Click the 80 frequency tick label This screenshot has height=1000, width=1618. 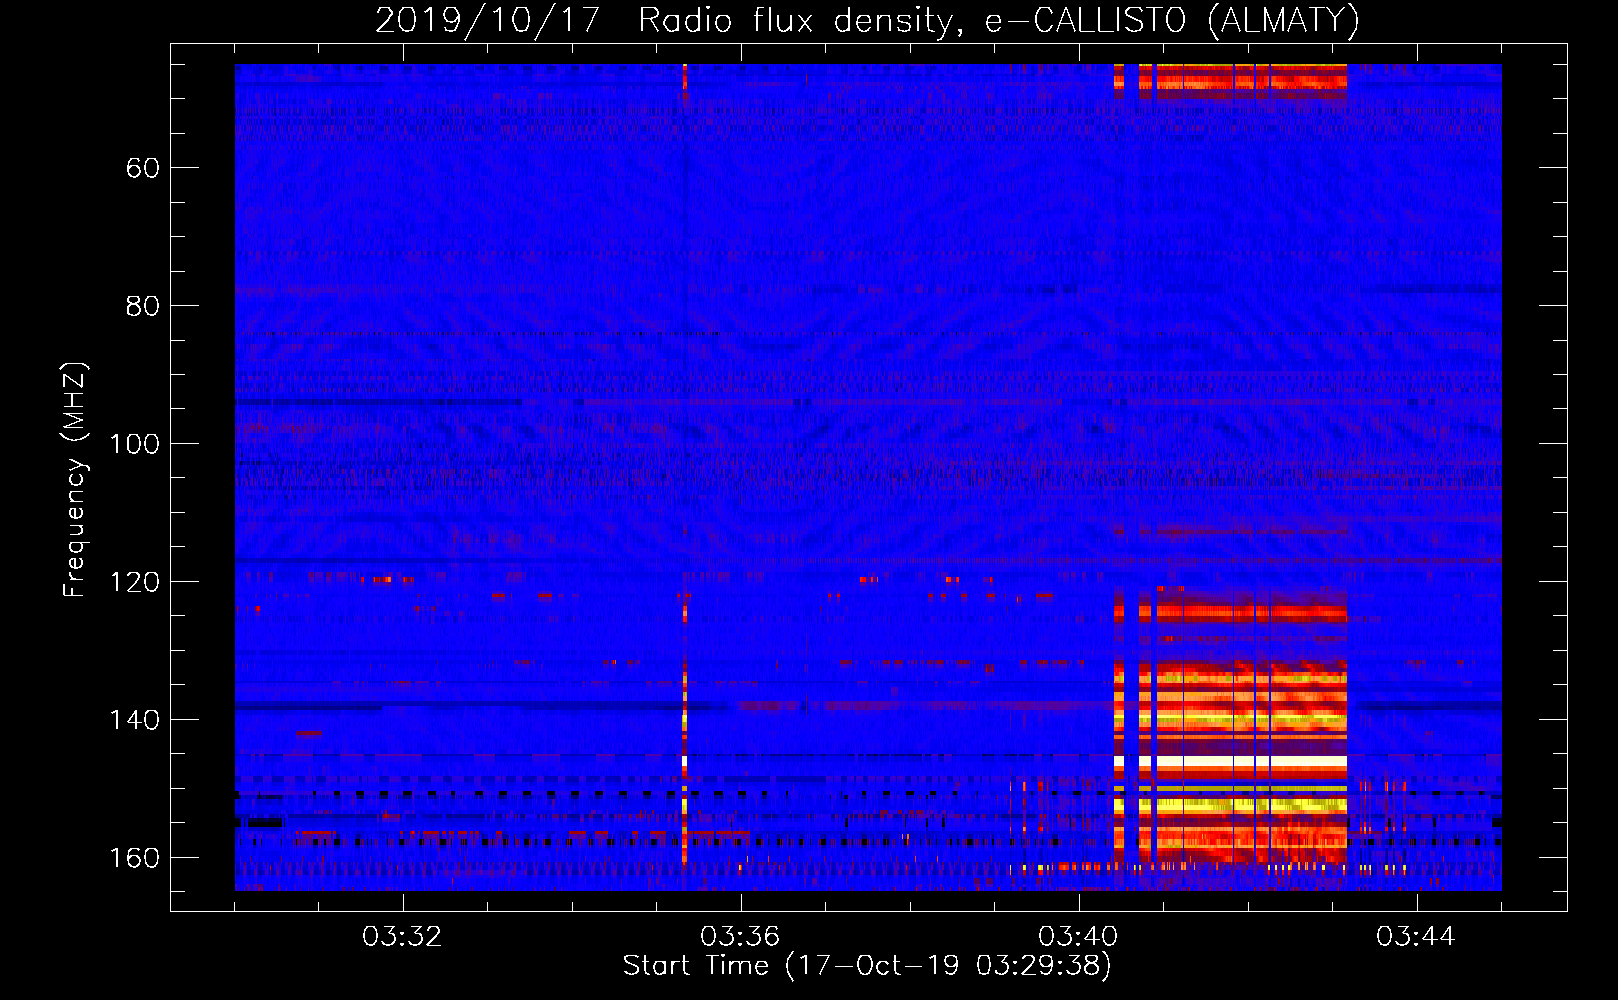pos(143,306)
